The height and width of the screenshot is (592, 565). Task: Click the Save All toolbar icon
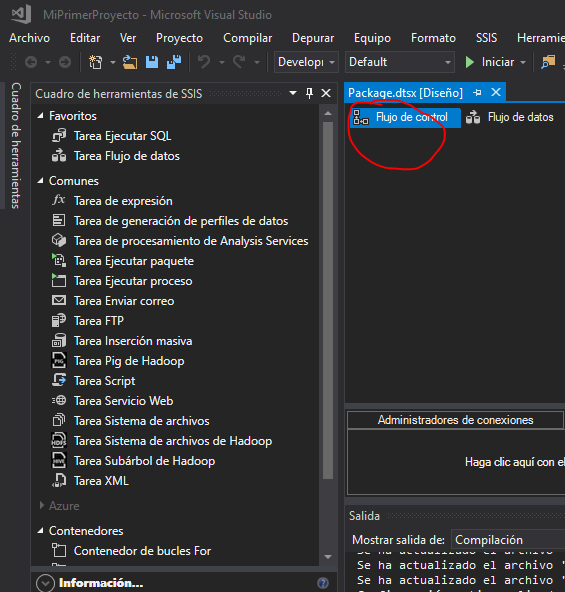[x=174, y=62]
